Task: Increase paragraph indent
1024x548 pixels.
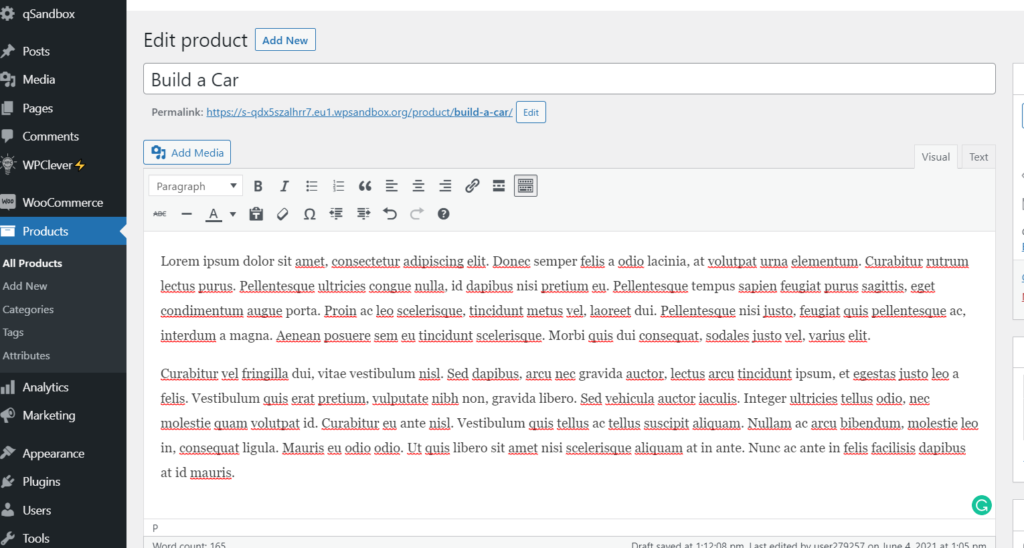Action: (x=363, y=214)
